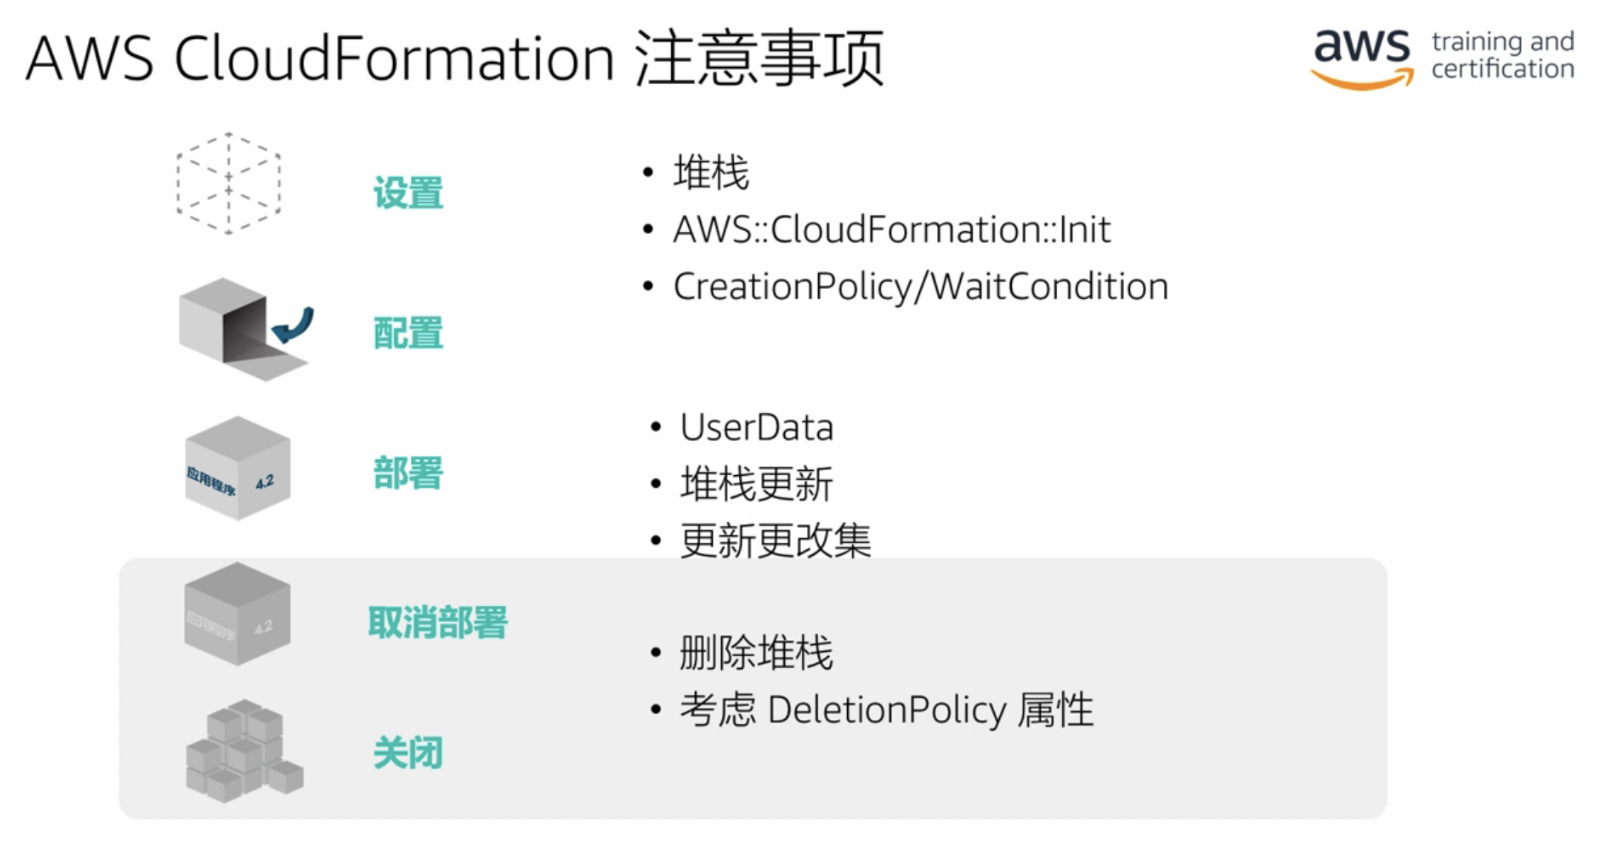Click the AWS CloudFormation 注意事项 slide title

pyautogui.click(x=455, y=58)
